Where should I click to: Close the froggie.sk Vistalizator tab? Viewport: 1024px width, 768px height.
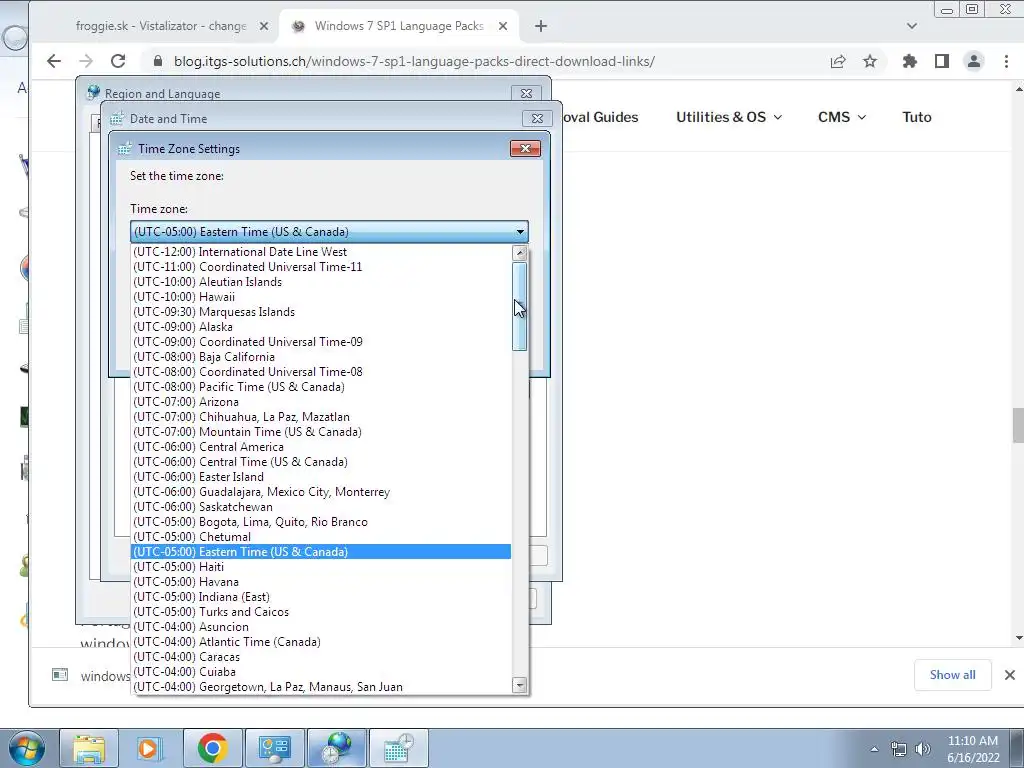pos(264,26)
